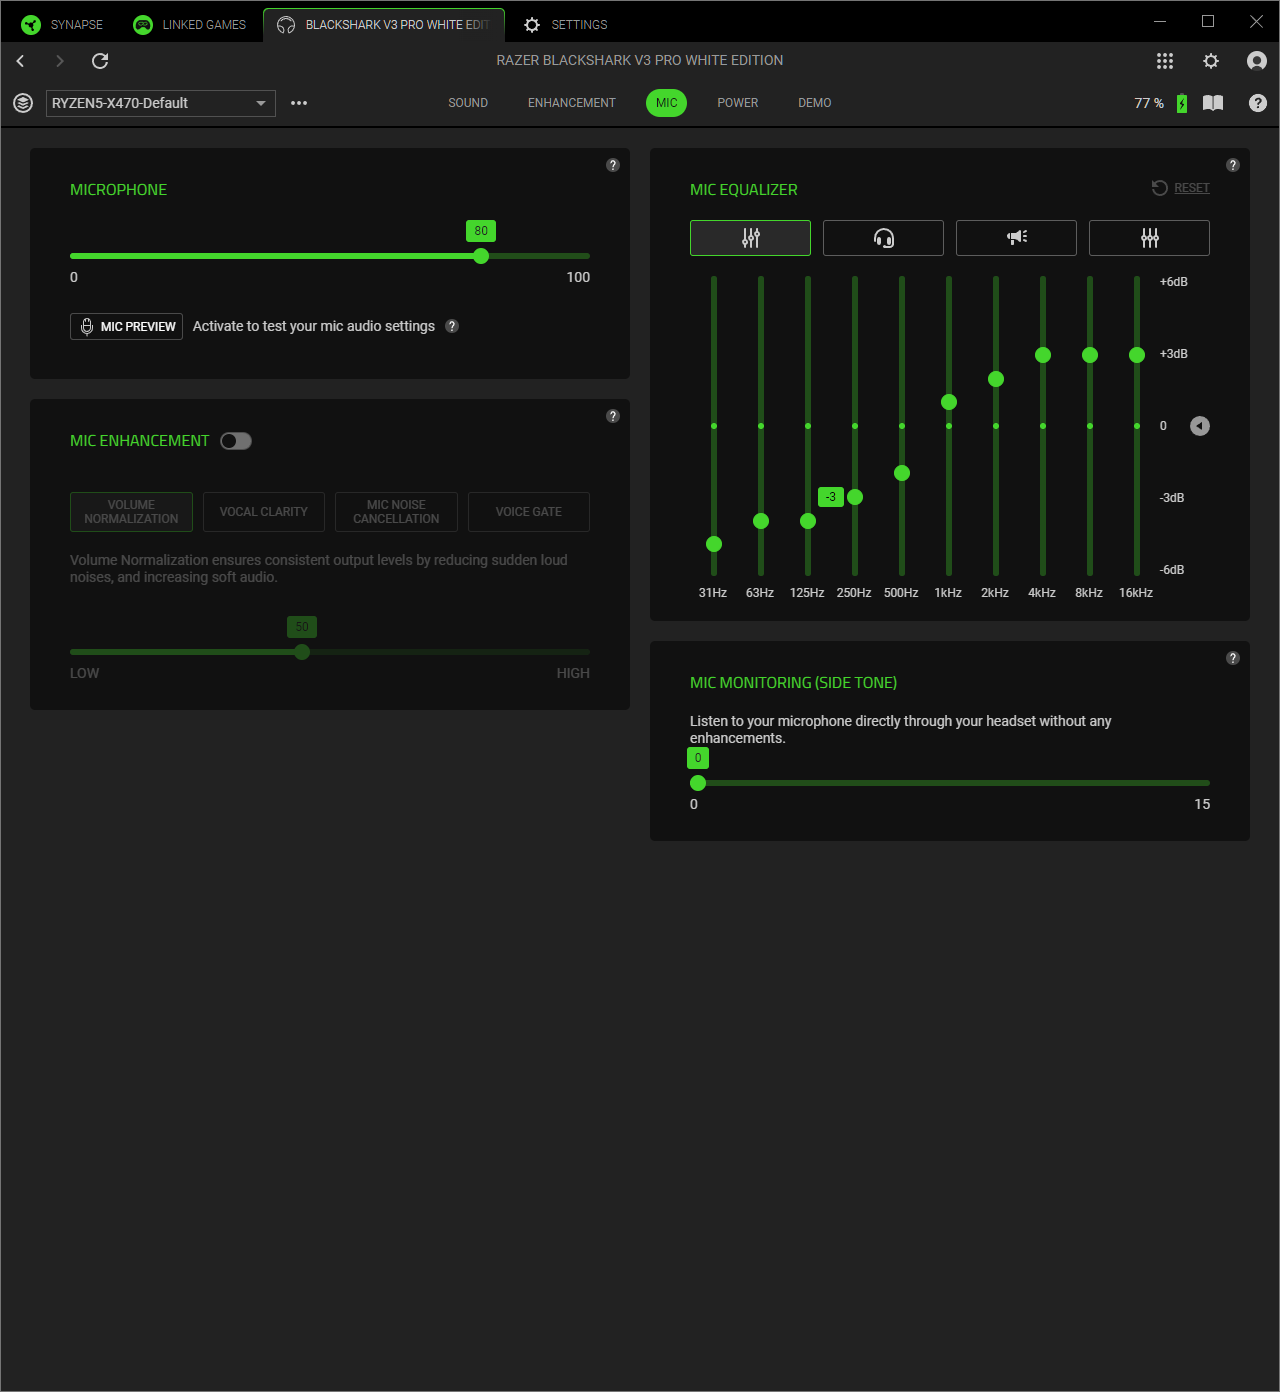
Task: Expand the RYZEN5-X470-Default profile dropdown
Action: (260, 103)
